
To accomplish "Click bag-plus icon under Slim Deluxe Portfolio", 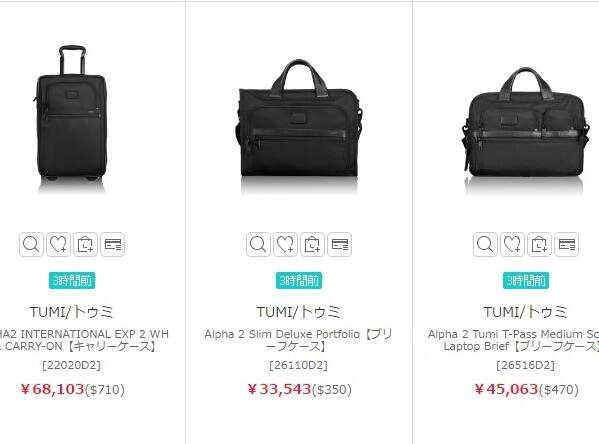I will (x=312, y=244).
